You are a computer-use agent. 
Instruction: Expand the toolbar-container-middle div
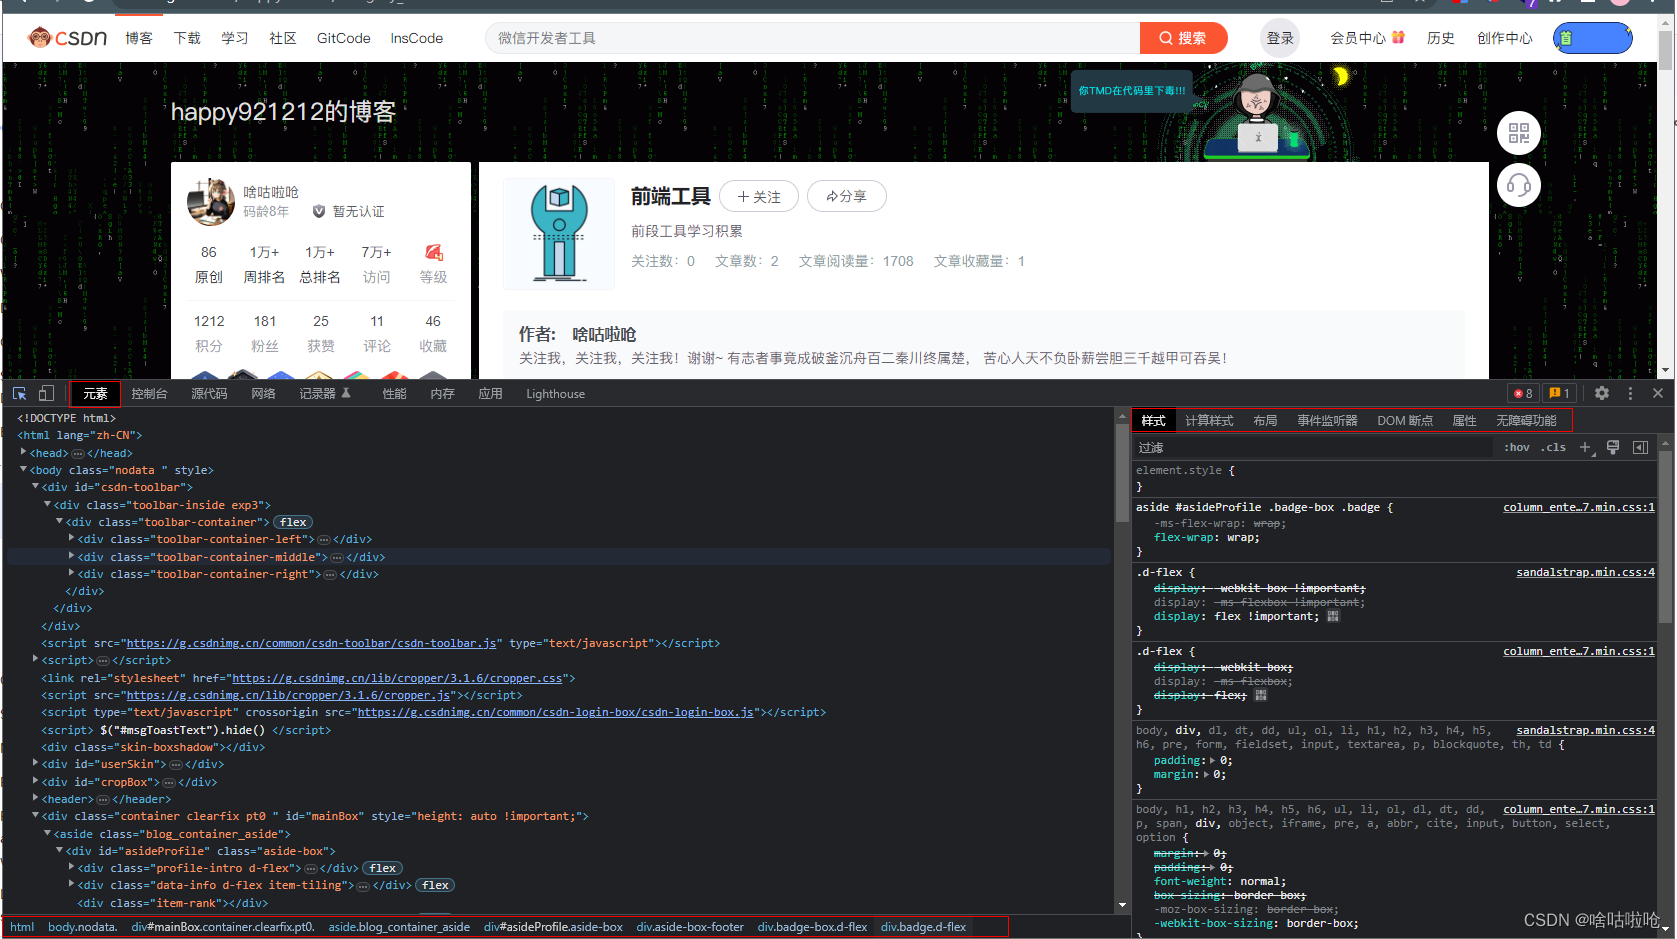(x=71, y=556)
